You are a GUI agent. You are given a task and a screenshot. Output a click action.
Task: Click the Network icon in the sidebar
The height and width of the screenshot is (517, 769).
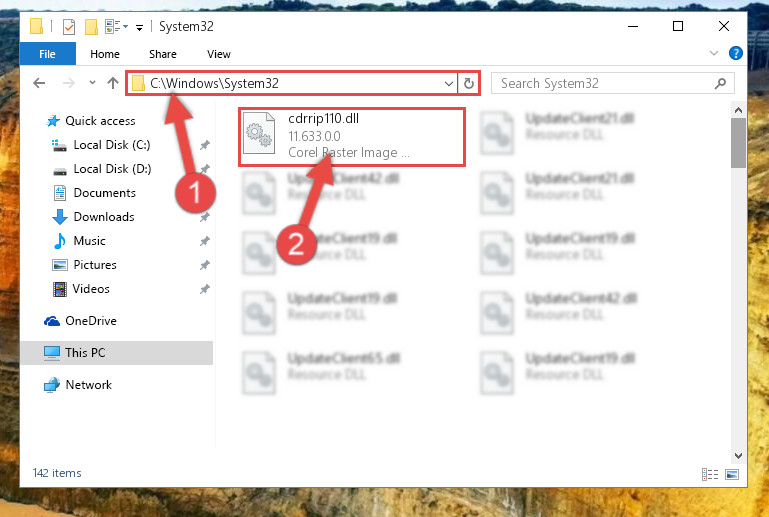pos(51,385)
